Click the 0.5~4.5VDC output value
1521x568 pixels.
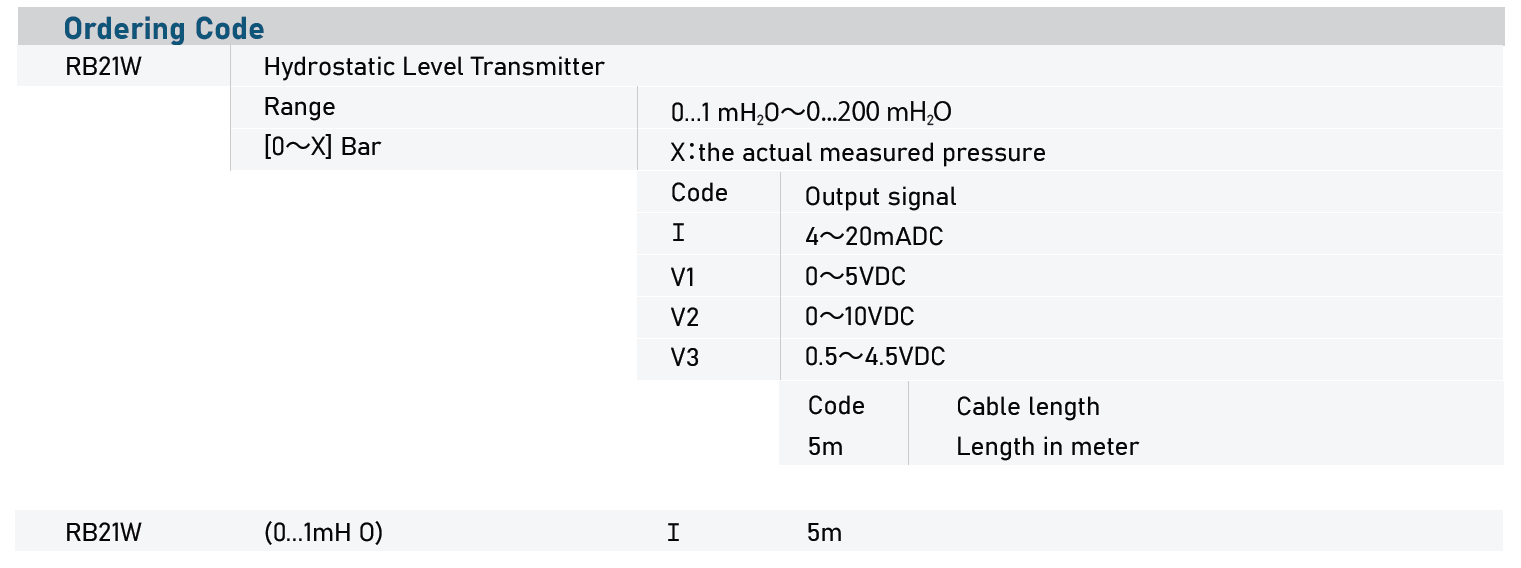874,357
